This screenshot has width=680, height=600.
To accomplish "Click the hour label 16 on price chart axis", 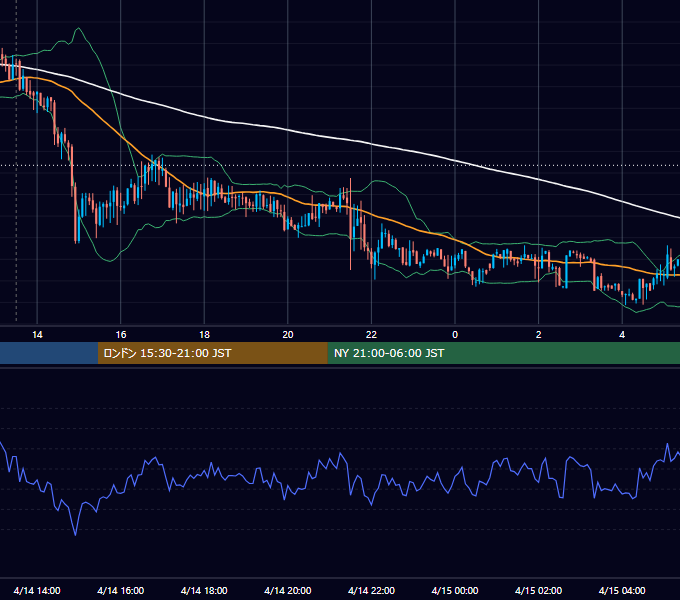I will [121, 335].
